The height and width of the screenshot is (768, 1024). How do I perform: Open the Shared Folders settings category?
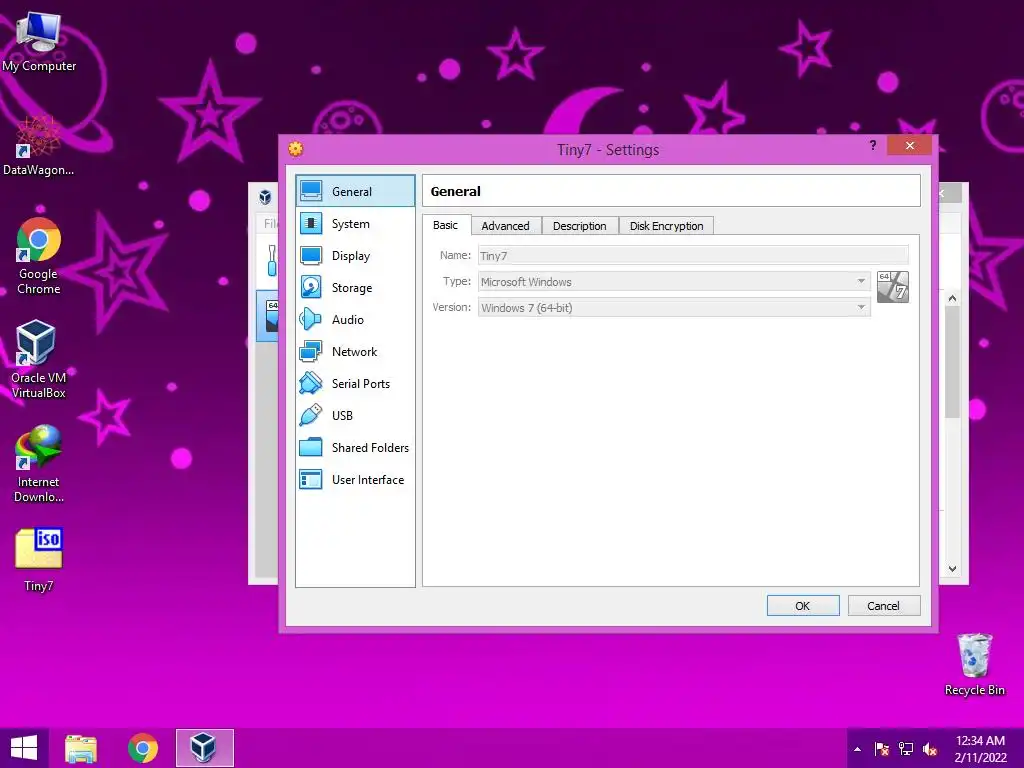click(x=355, y=447)
